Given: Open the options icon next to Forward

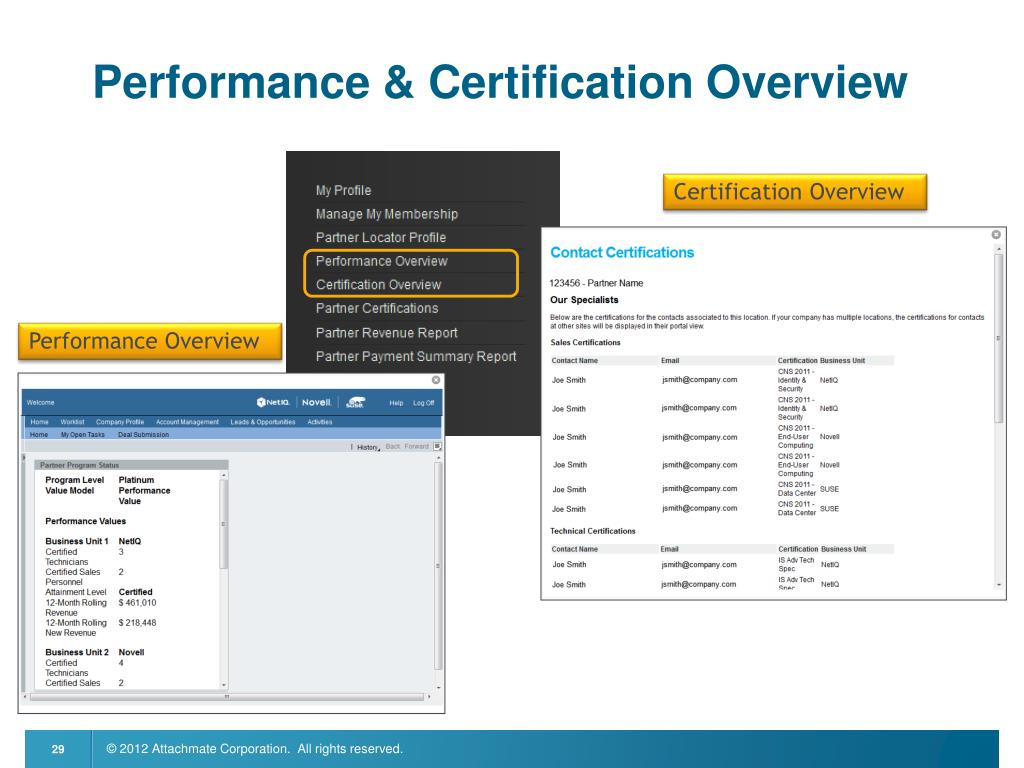Looking at the screenshot, I should 438,447.
